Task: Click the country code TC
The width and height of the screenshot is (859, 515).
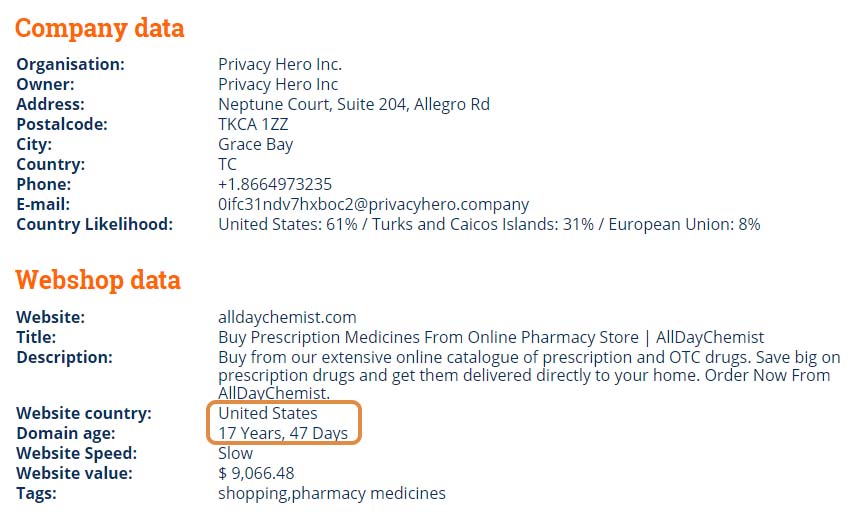Action: [227, 164]
